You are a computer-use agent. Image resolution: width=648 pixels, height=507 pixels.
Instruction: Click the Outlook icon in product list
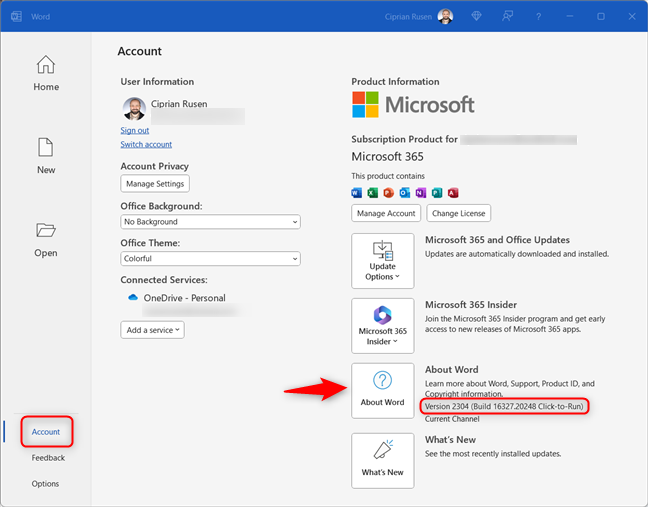405,193
